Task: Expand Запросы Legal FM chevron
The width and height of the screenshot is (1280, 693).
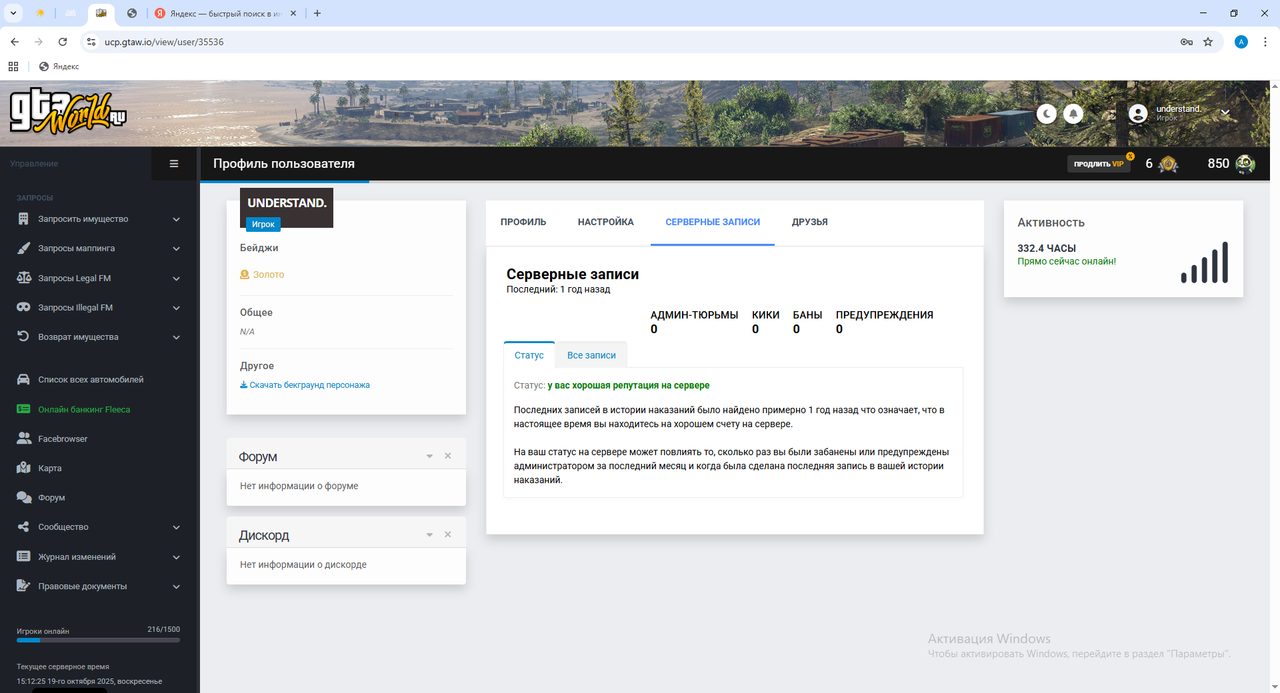Action: 176,278
